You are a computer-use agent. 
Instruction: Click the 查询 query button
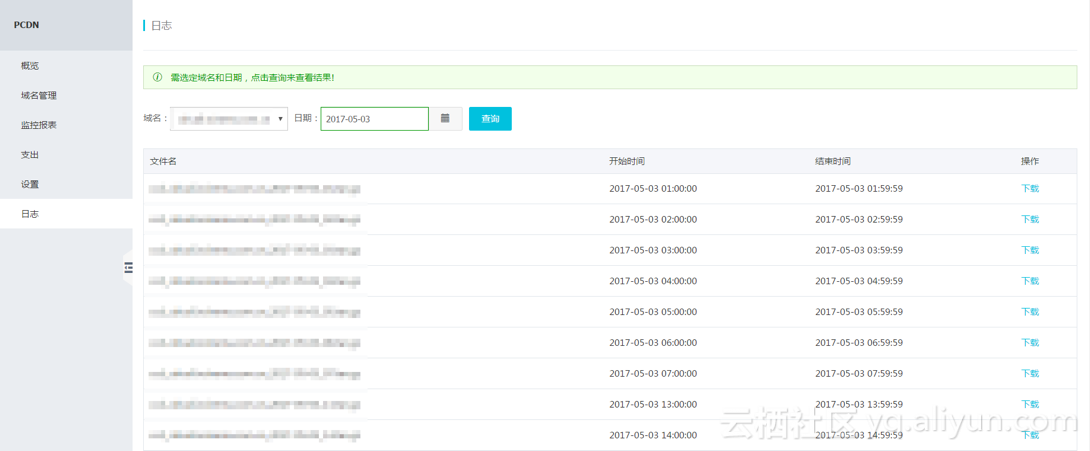(490, 119)
